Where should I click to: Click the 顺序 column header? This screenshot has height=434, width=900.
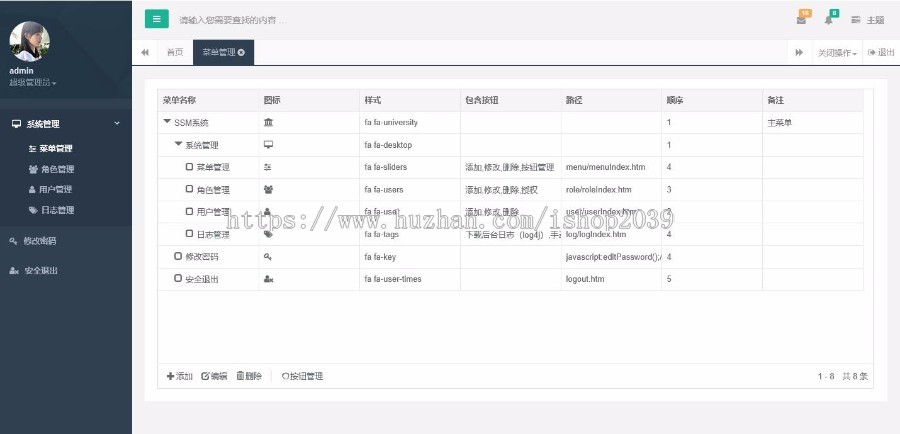[712, 100]
